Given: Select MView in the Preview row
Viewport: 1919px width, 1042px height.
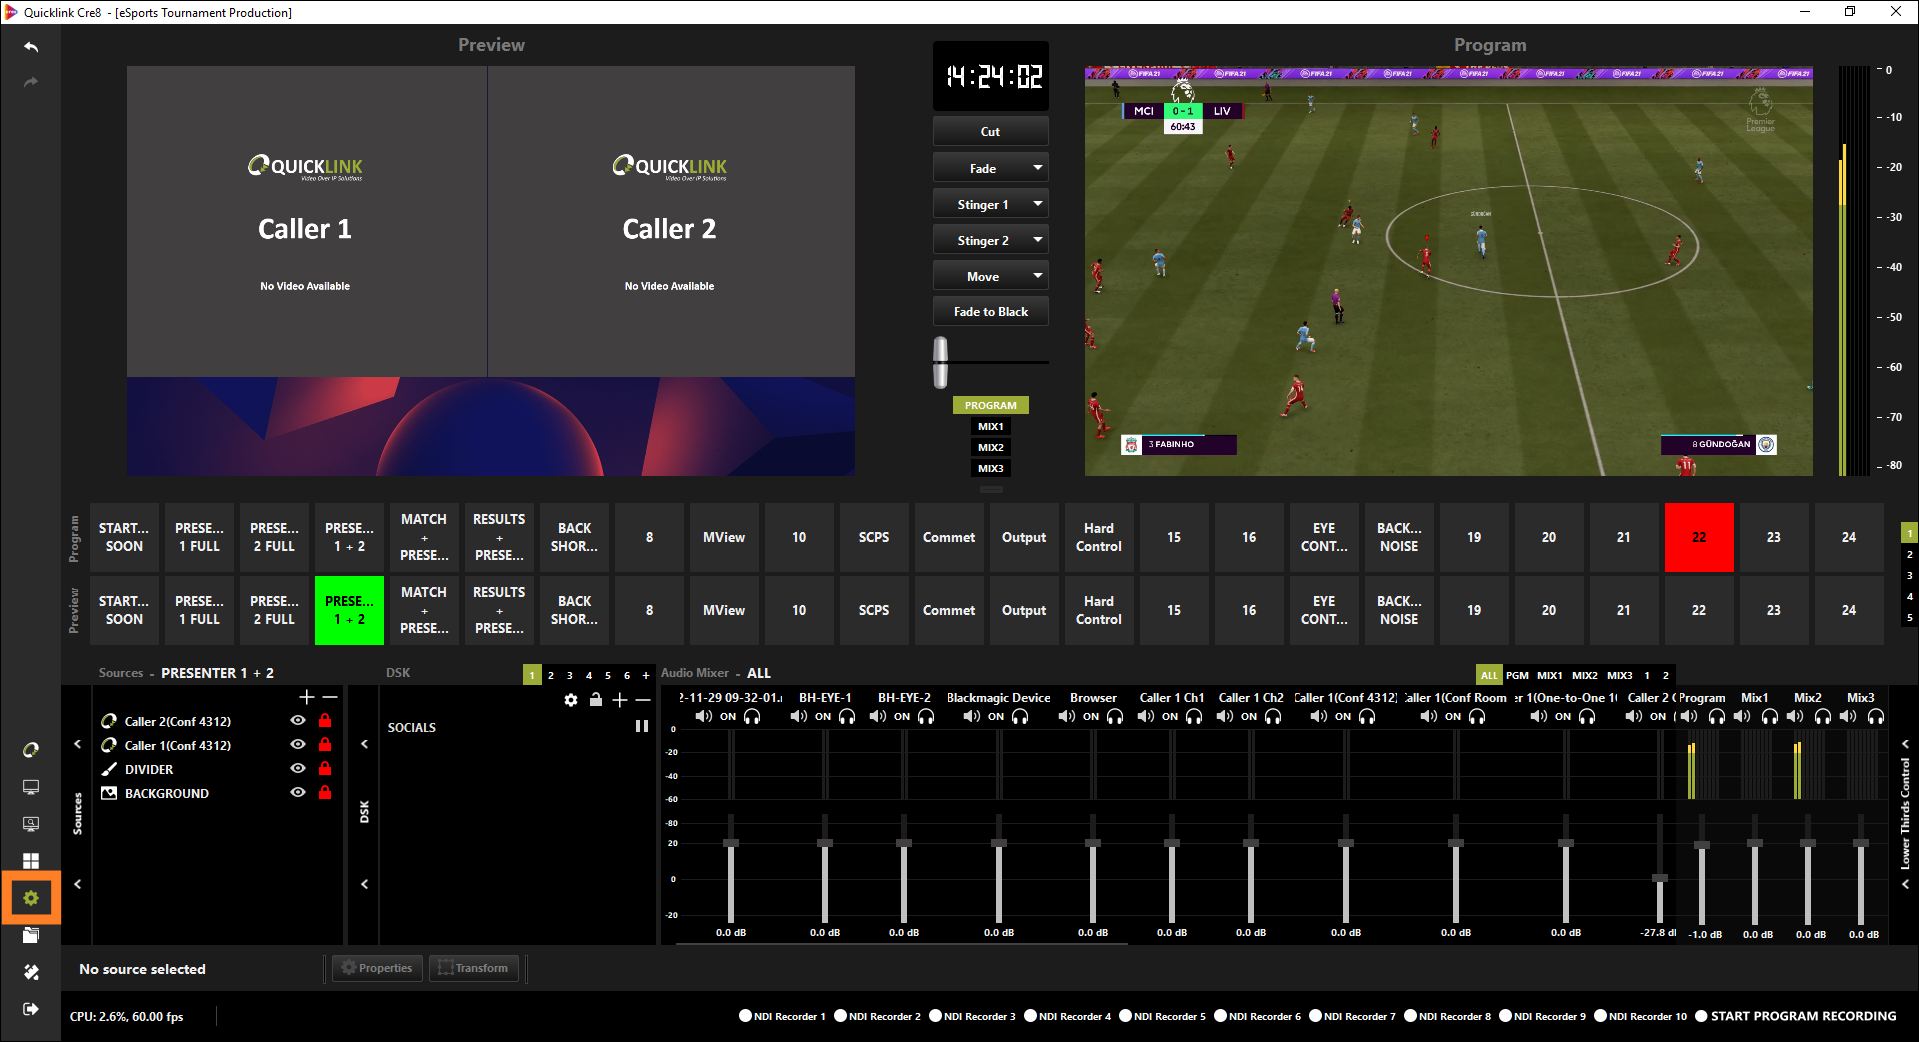Looking at the screenshot, I should (724, 610).
